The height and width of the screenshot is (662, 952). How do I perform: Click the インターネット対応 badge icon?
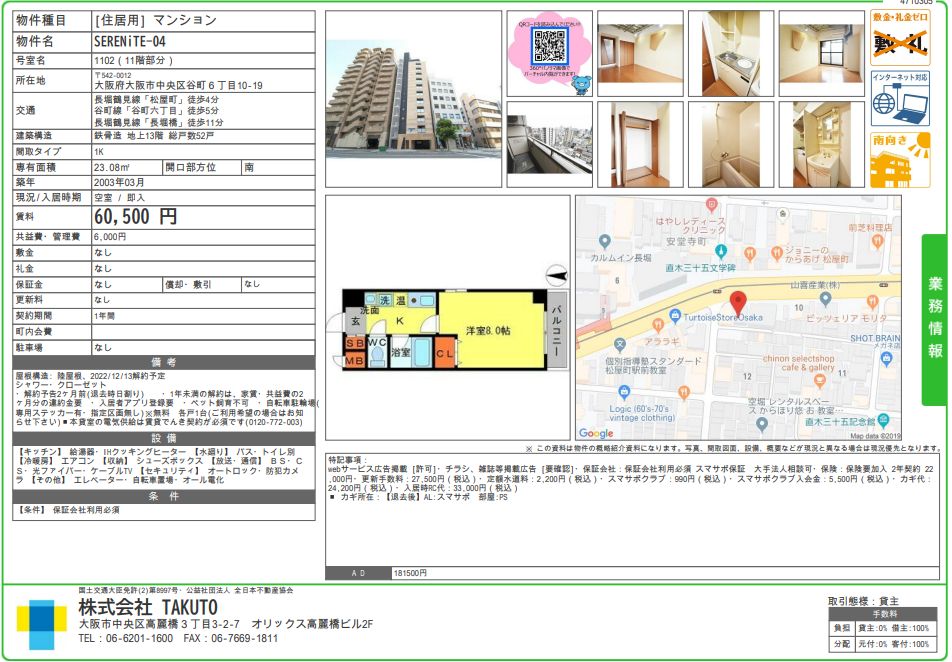(899, 97)
